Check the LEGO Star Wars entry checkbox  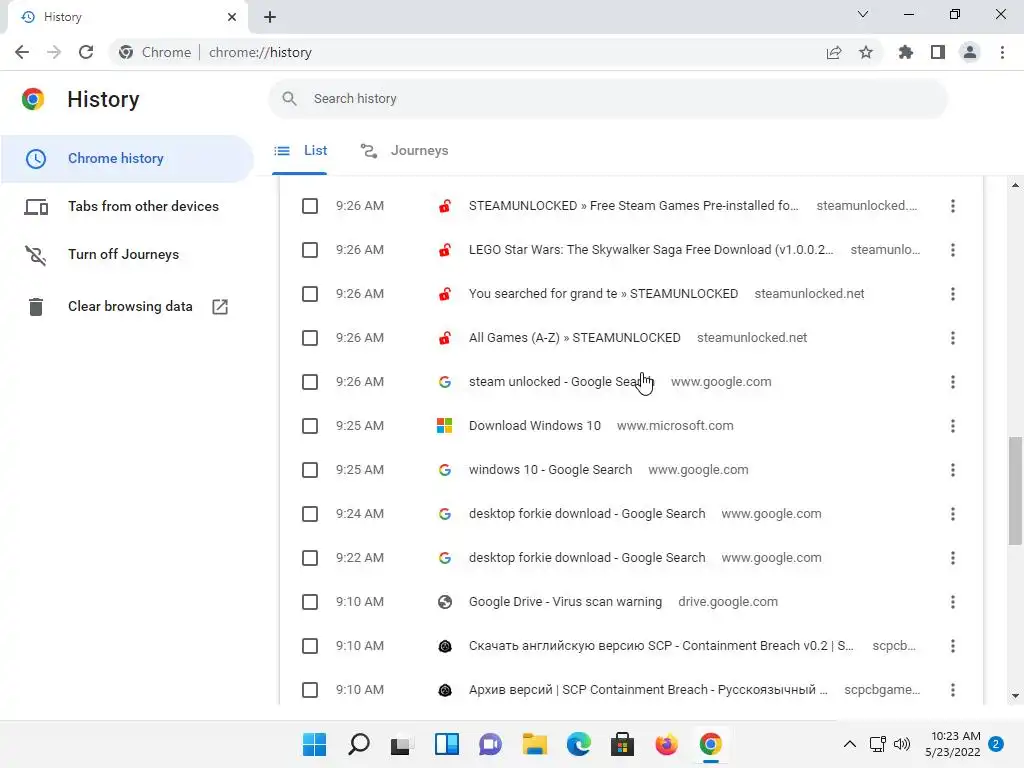click(x=310, y=250)
